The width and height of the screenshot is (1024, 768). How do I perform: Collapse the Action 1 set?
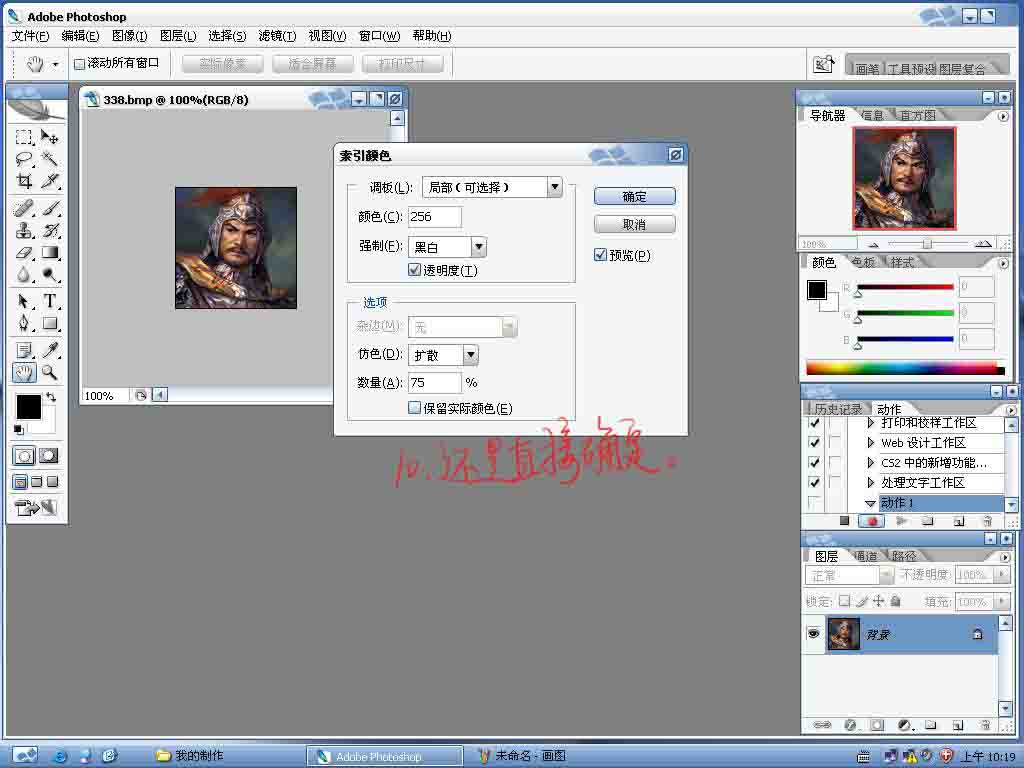(x=871, y=503)
